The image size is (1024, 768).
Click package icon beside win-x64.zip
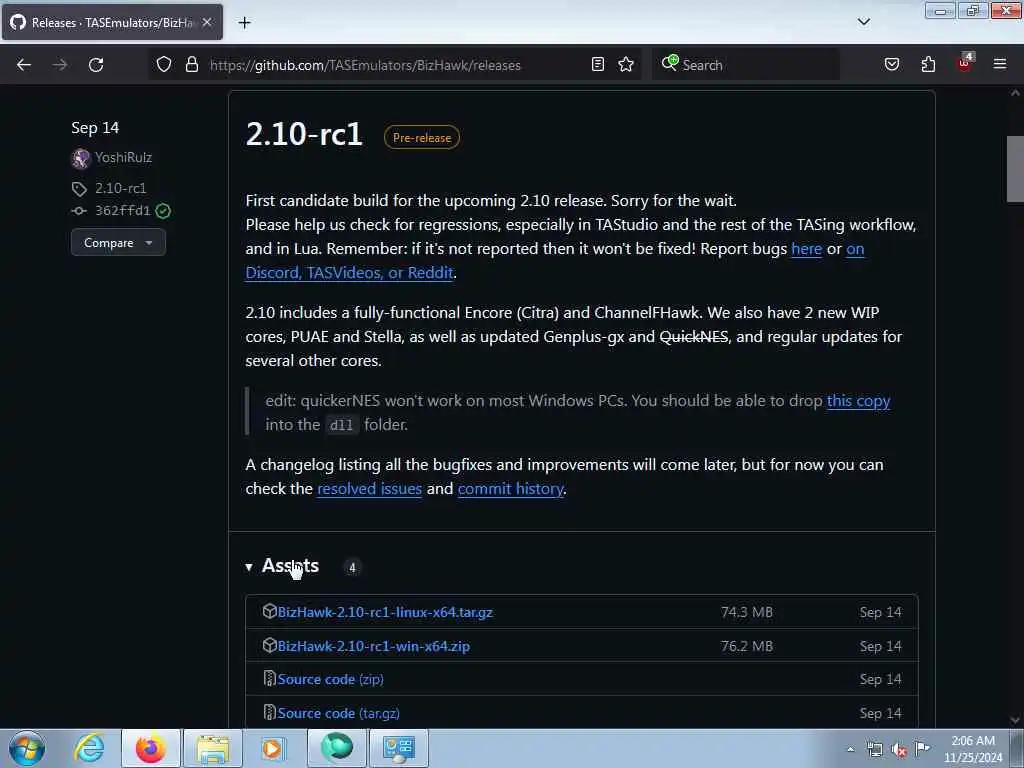[270, 645]
